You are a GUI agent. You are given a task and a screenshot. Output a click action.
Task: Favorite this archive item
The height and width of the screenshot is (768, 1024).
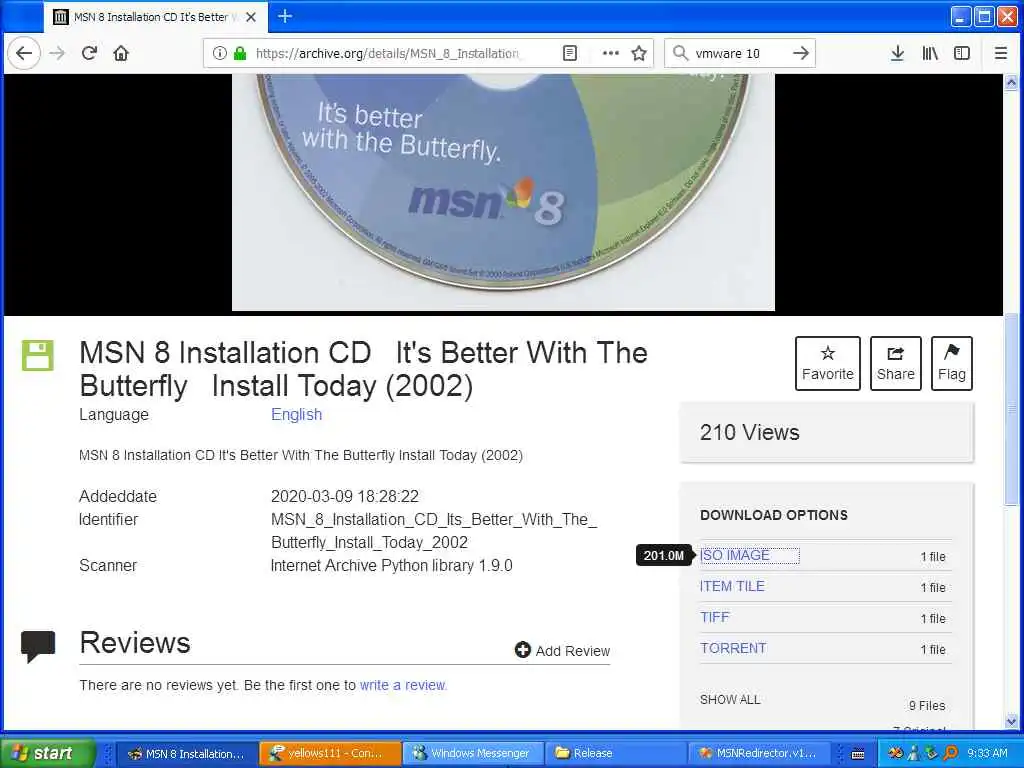[x=827, y=363]
